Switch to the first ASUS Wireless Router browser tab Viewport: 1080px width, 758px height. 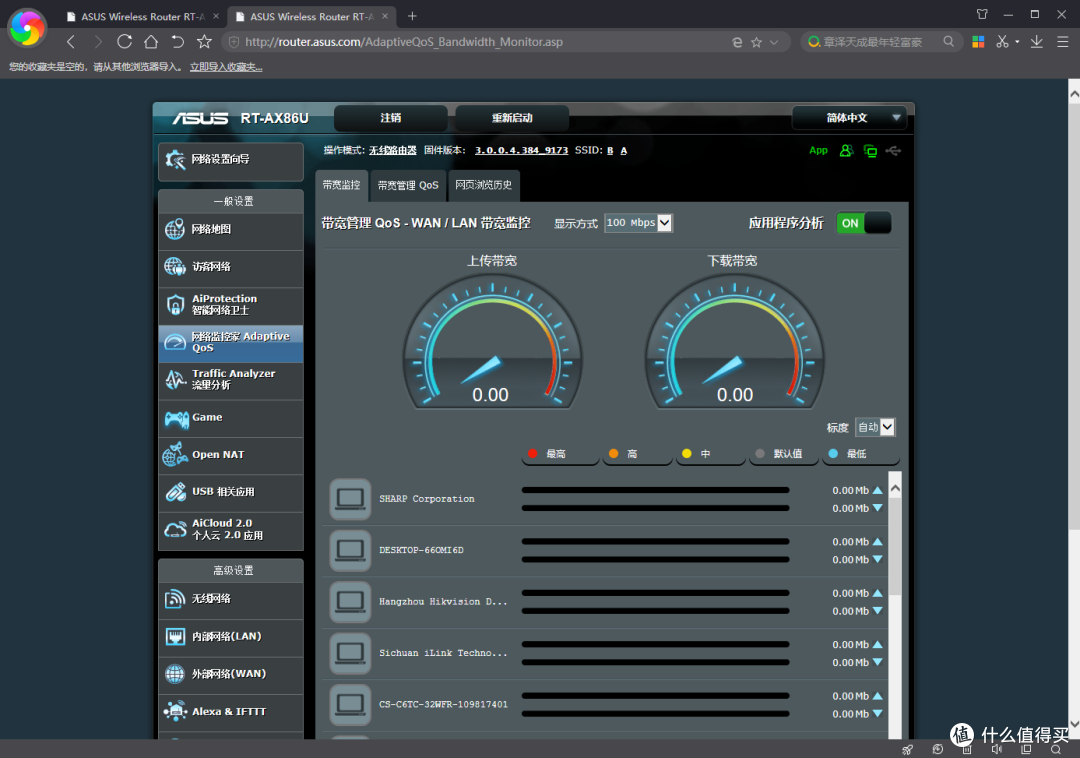pyautogui.click(x=143, y=16)
